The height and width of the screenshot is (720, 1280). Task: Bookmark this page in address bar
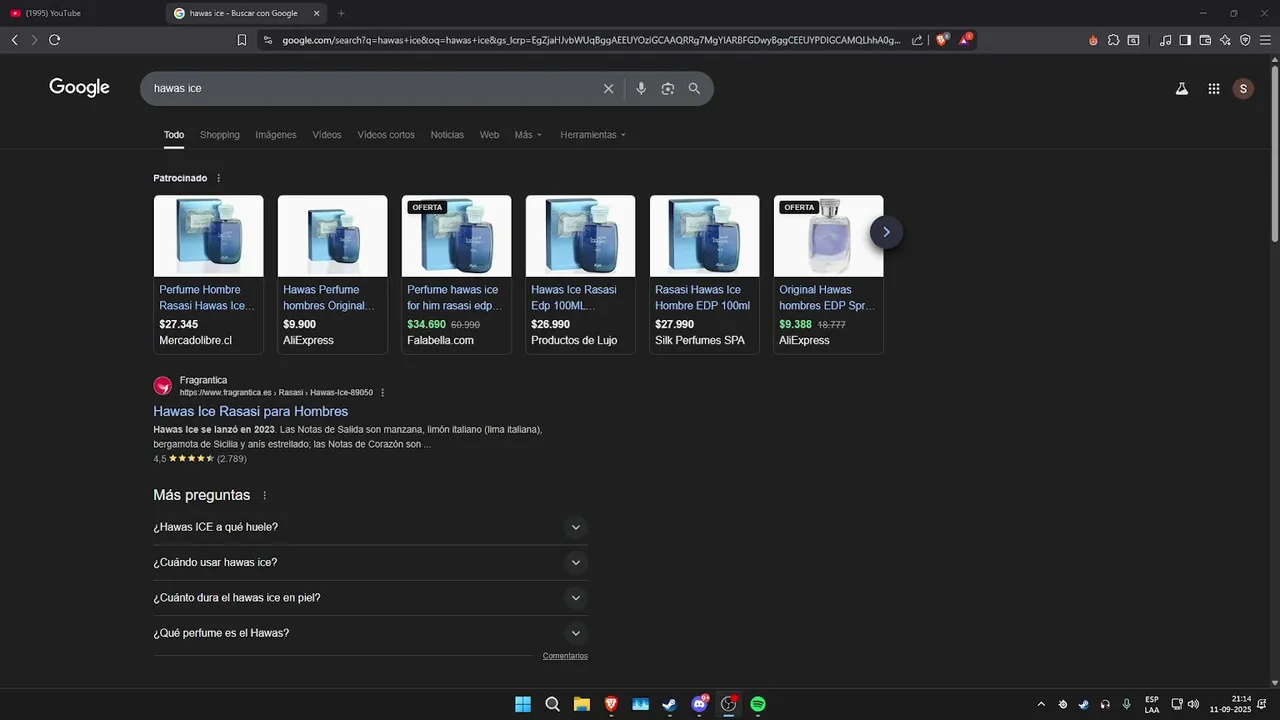[242, 40]
